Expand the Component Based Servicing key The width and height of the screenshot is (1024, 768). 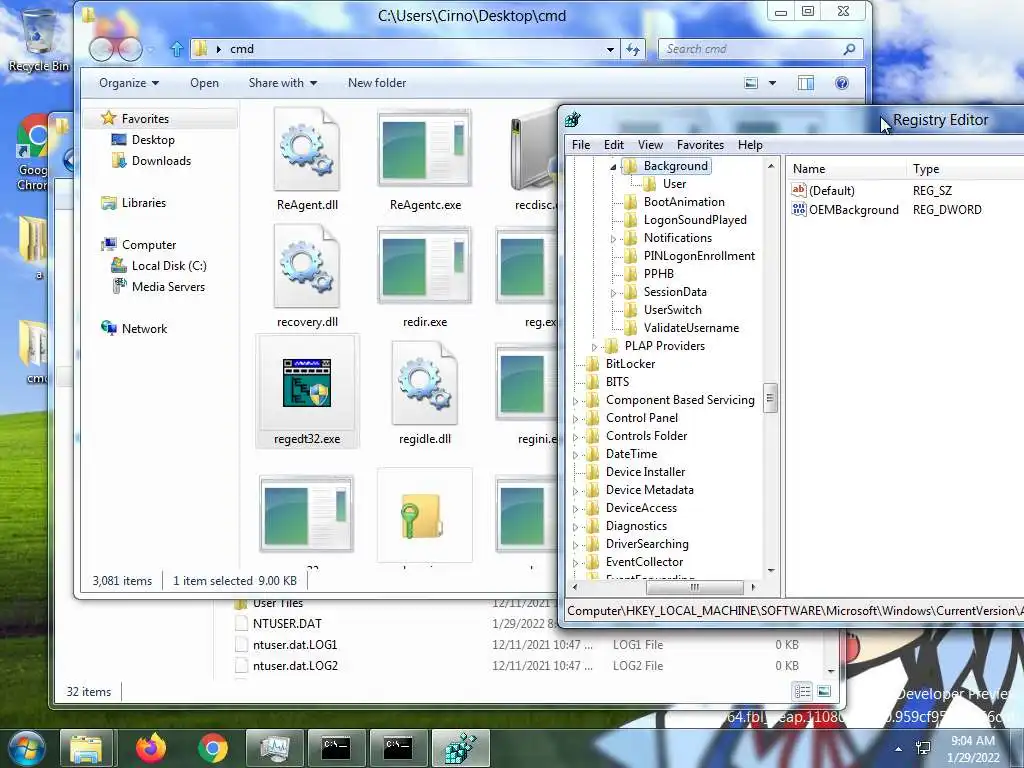(575, 401)
